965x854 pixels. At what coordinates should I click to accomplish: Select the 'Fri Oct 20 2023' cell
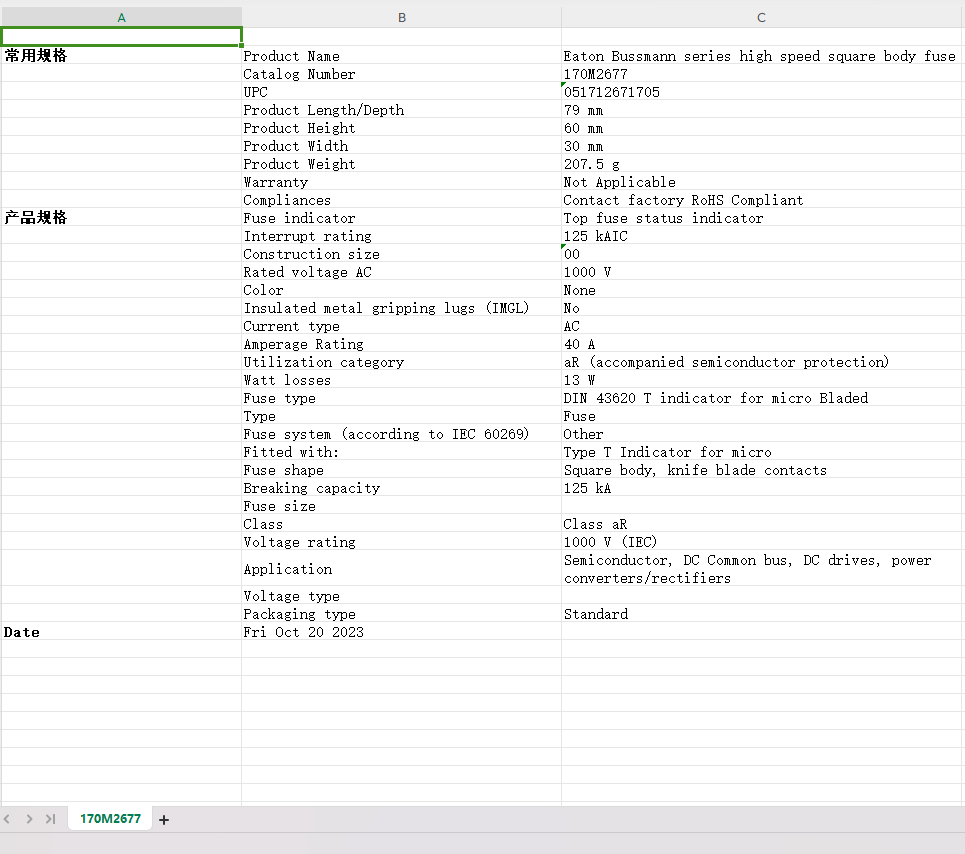(401, 632)
